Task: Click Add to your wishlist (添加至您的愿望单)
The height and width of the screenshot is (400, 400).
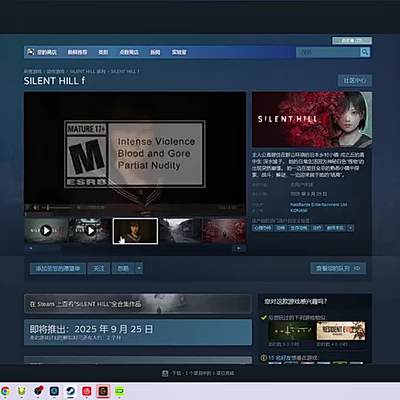Action: pyautogui.click(x=58, y=268)
